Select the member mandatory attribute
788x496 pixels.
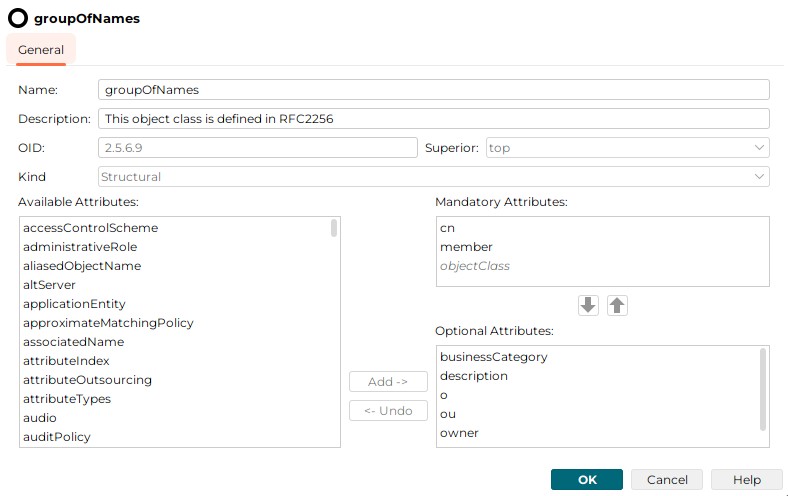pyautogui.click(x=466, y=247)
